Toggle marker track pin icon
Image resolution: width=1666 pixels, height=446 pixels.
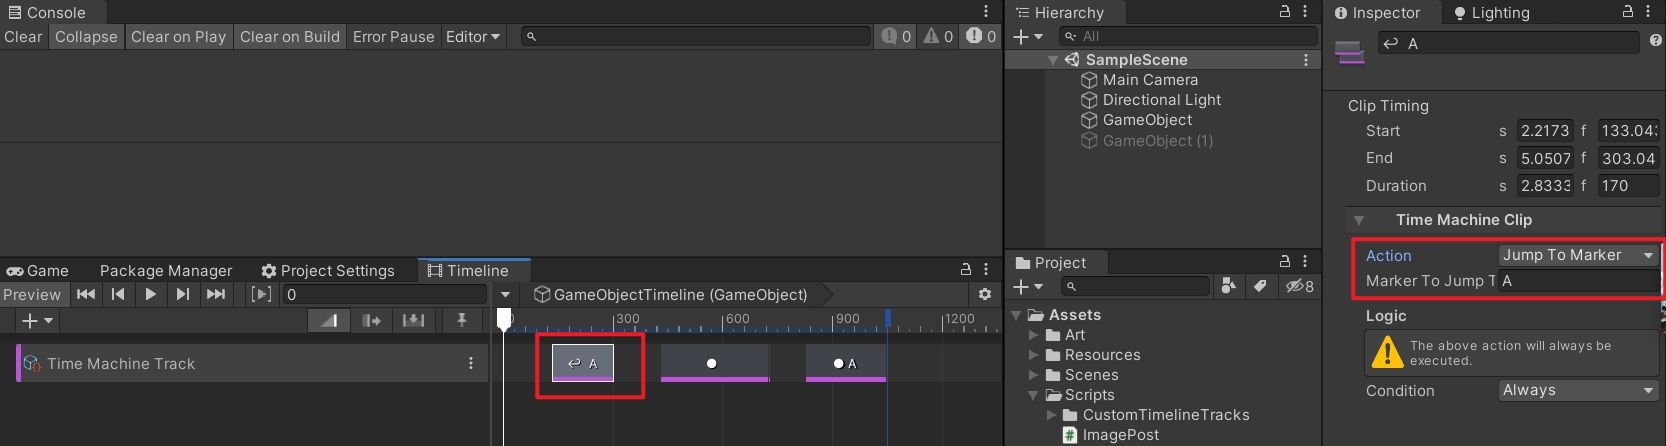(x=461, y=320)
